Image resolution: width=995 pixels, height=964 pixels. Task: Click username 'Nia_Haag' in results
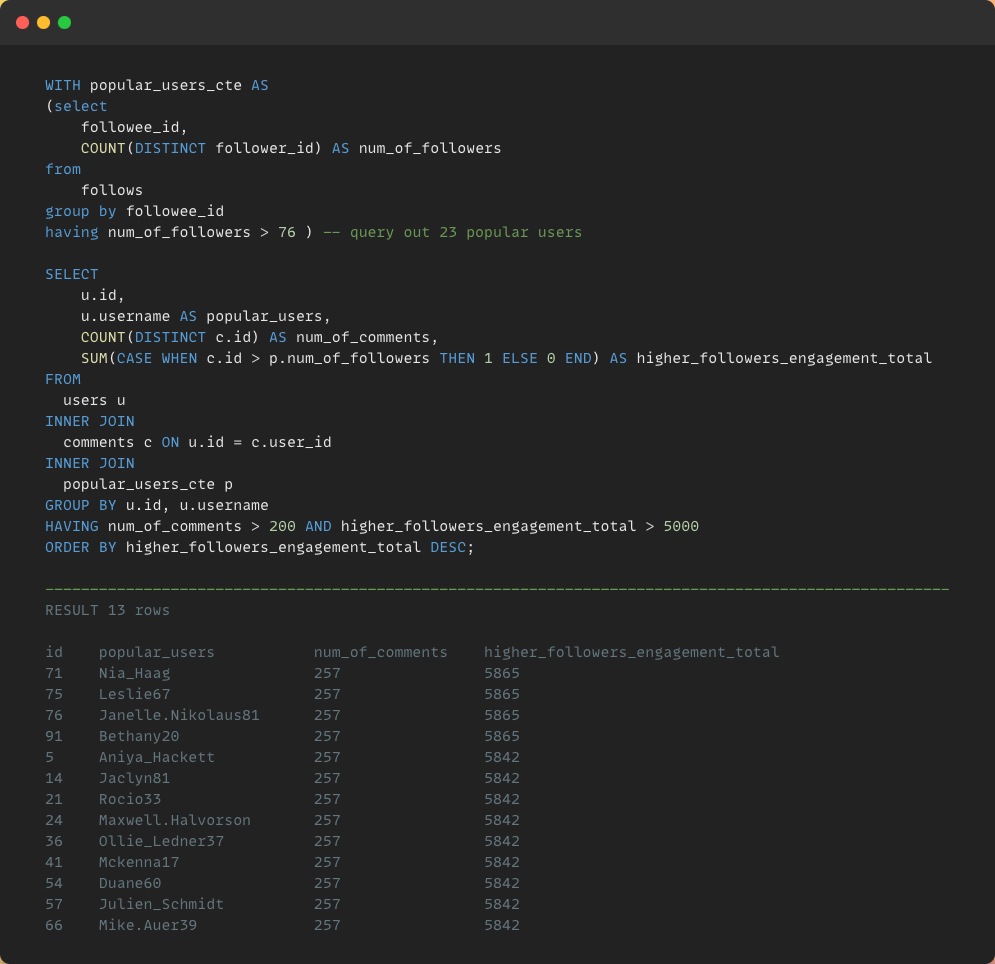(135, 673)
